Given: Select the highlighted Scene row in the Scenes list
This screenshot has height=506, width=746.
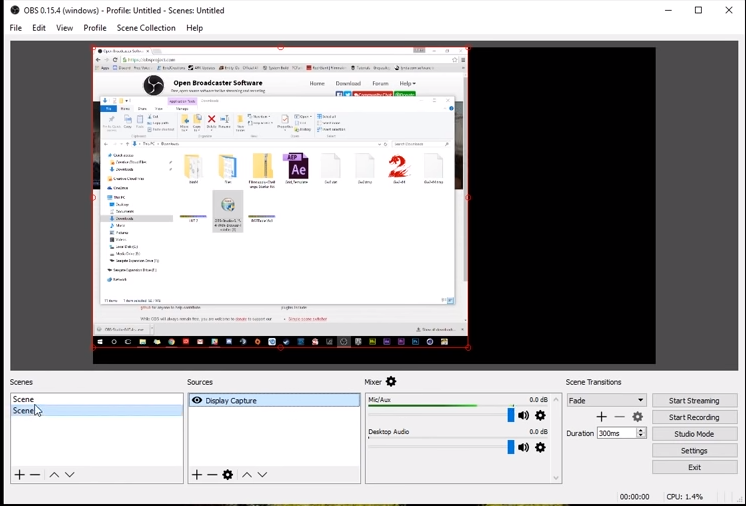Looking at the screenshot, I should (x=97, y=410).
